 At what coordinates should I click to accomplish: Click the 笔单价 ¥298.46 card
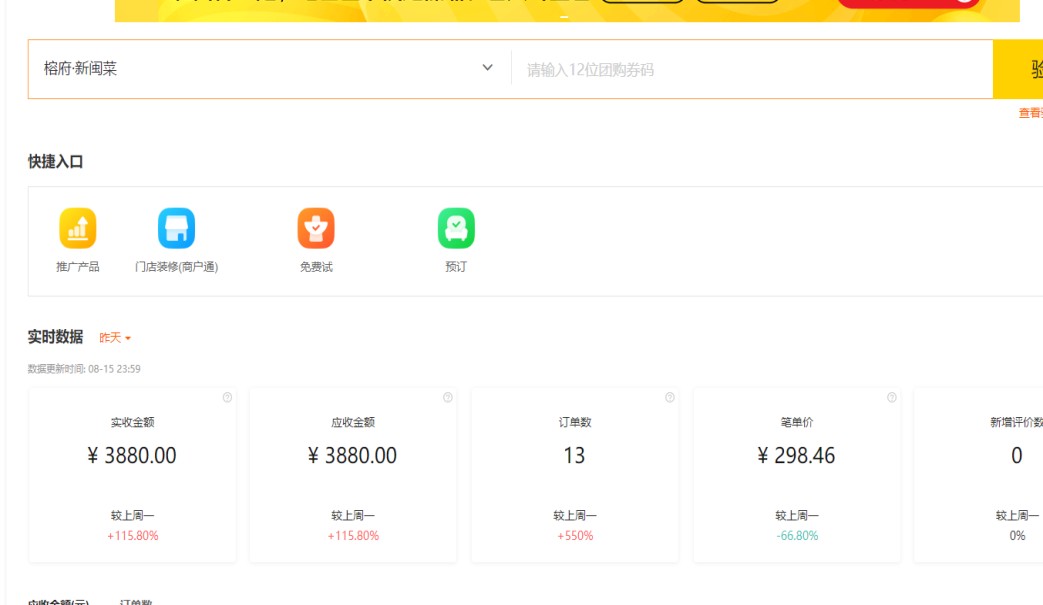tap(796, 476)
